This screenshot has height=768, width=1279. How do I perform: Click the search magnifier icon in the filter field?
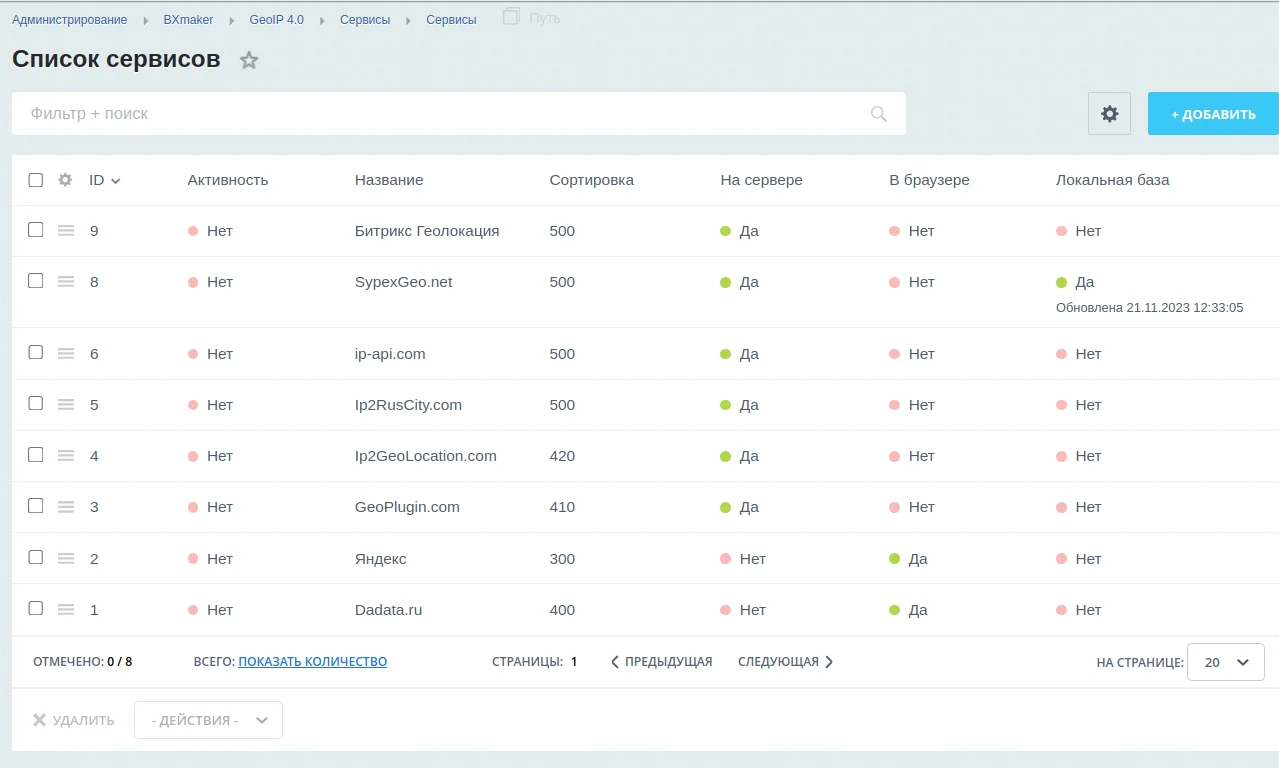point(879,114)
